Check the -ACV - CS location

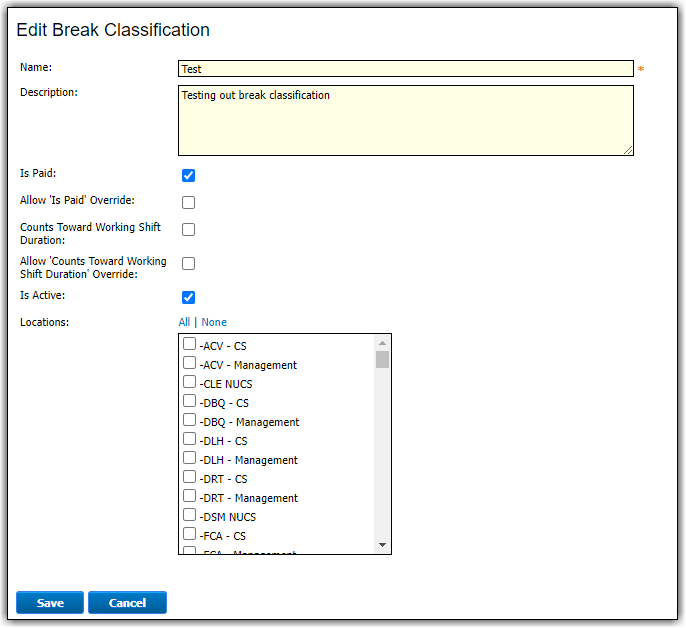point(189,345)
